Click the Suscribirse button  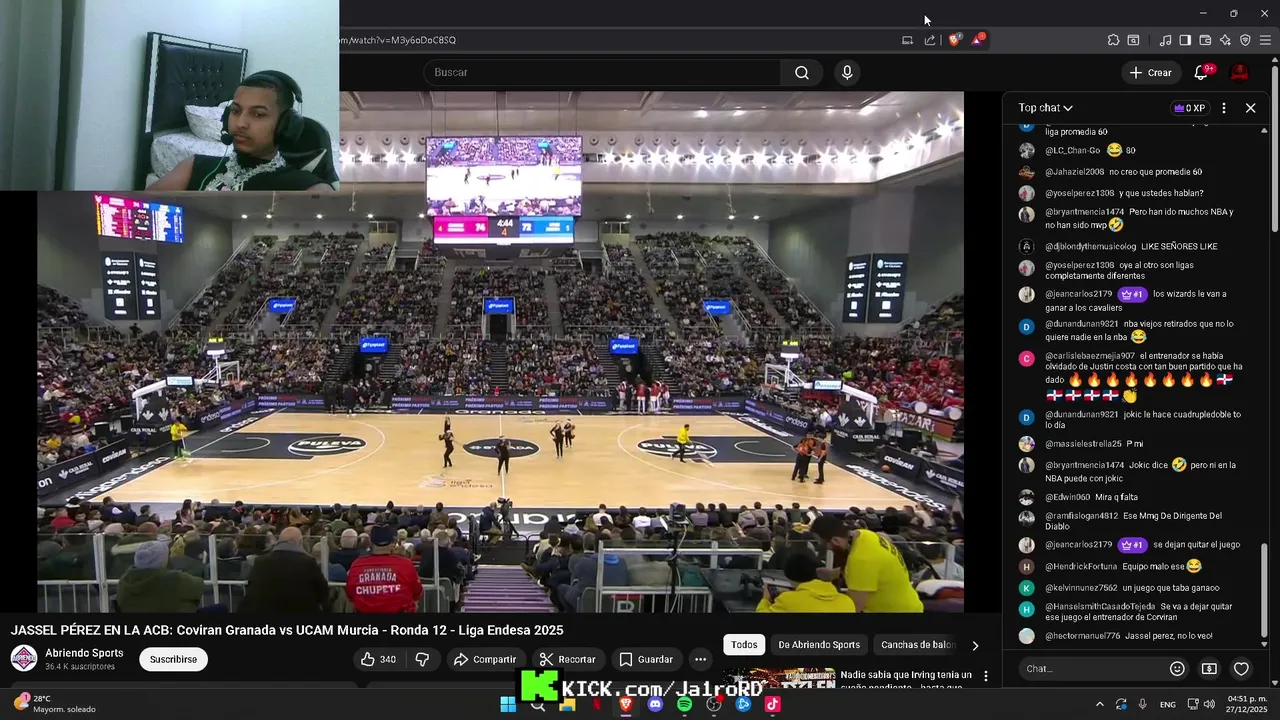point(173,659)
